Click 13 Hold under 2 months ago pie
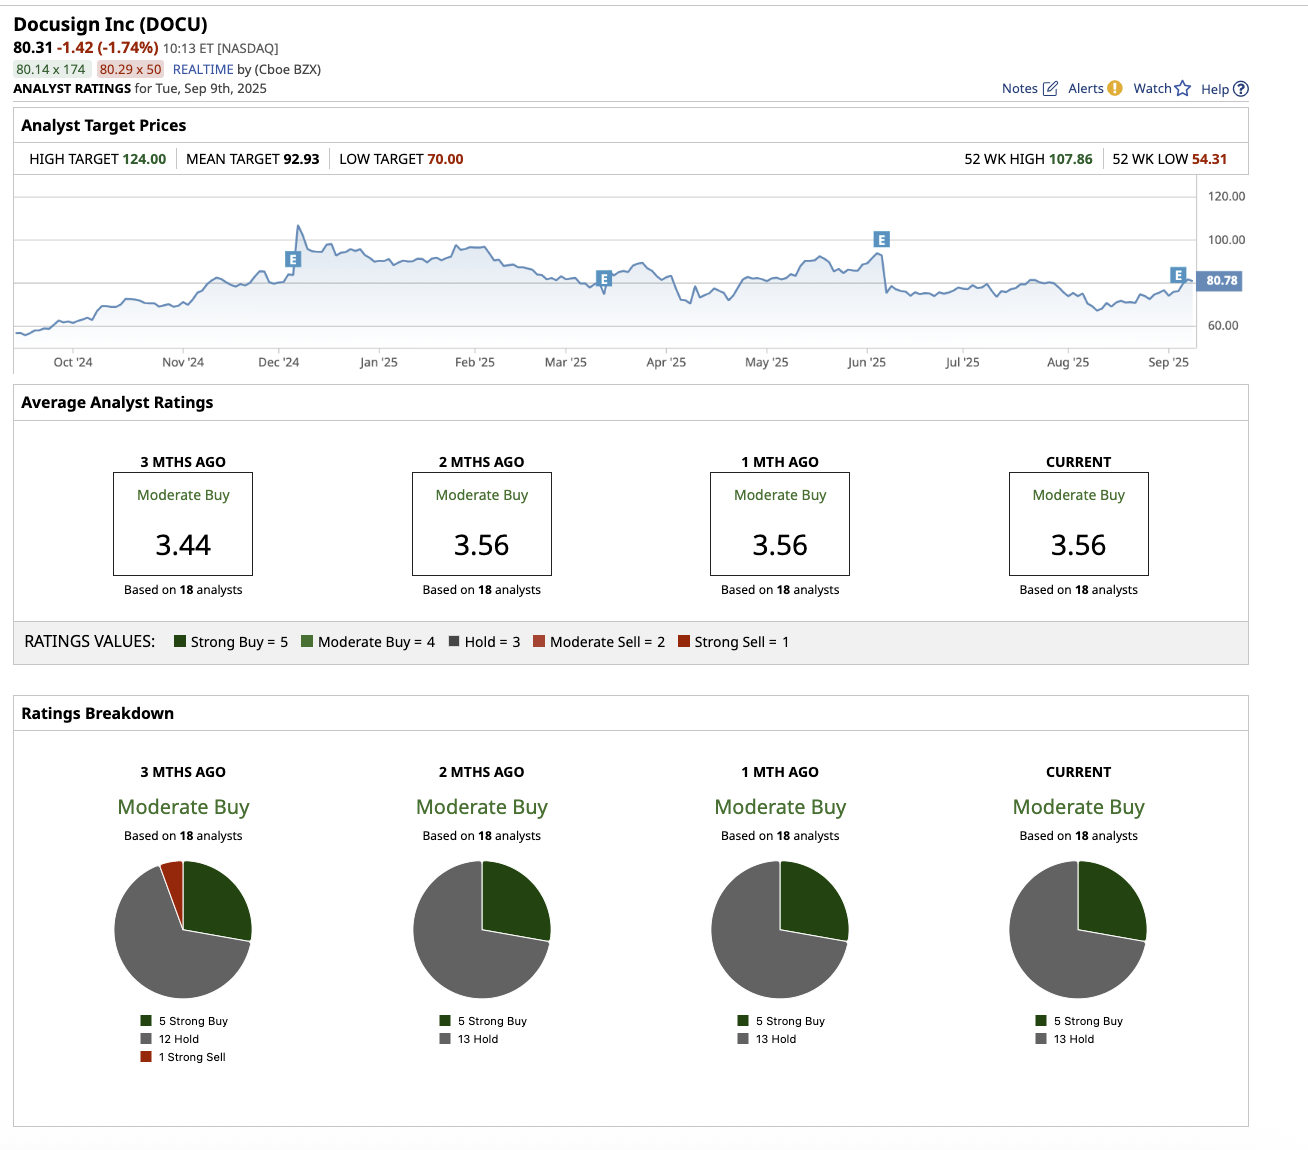 click(x=469, y=1039)
